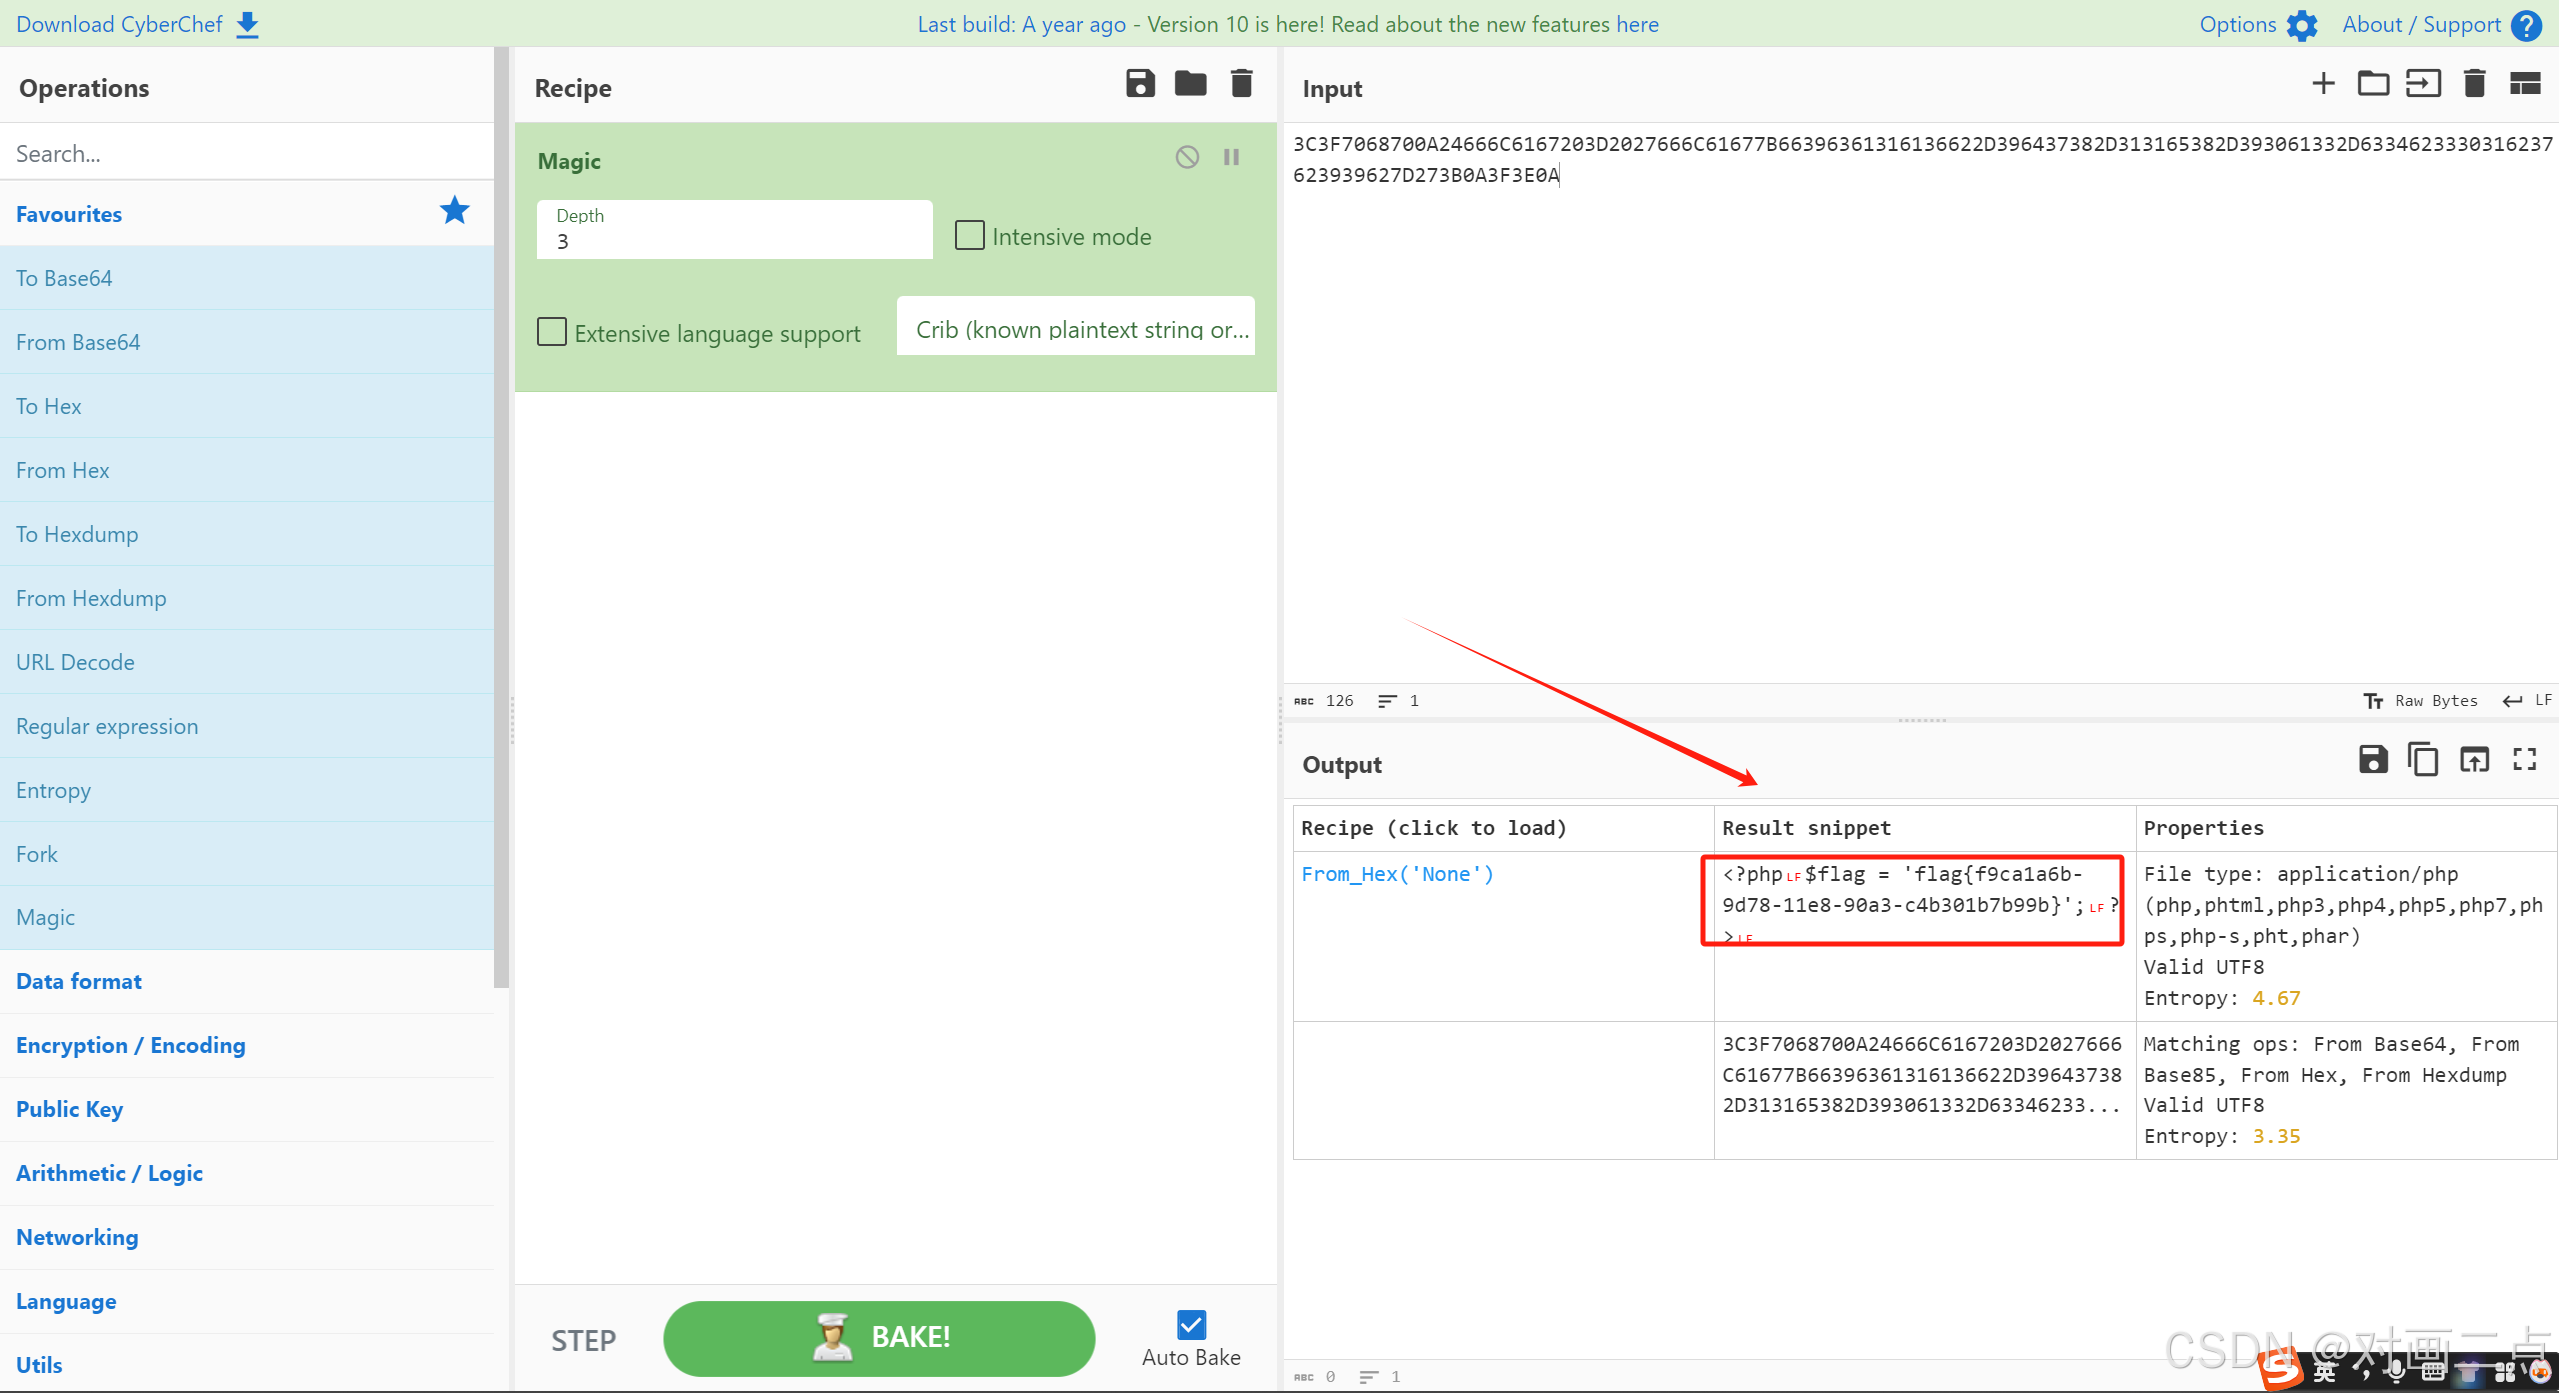Open the Options gear icon
This screenshot has height=1393, width=2559.
click(2302, 25)
